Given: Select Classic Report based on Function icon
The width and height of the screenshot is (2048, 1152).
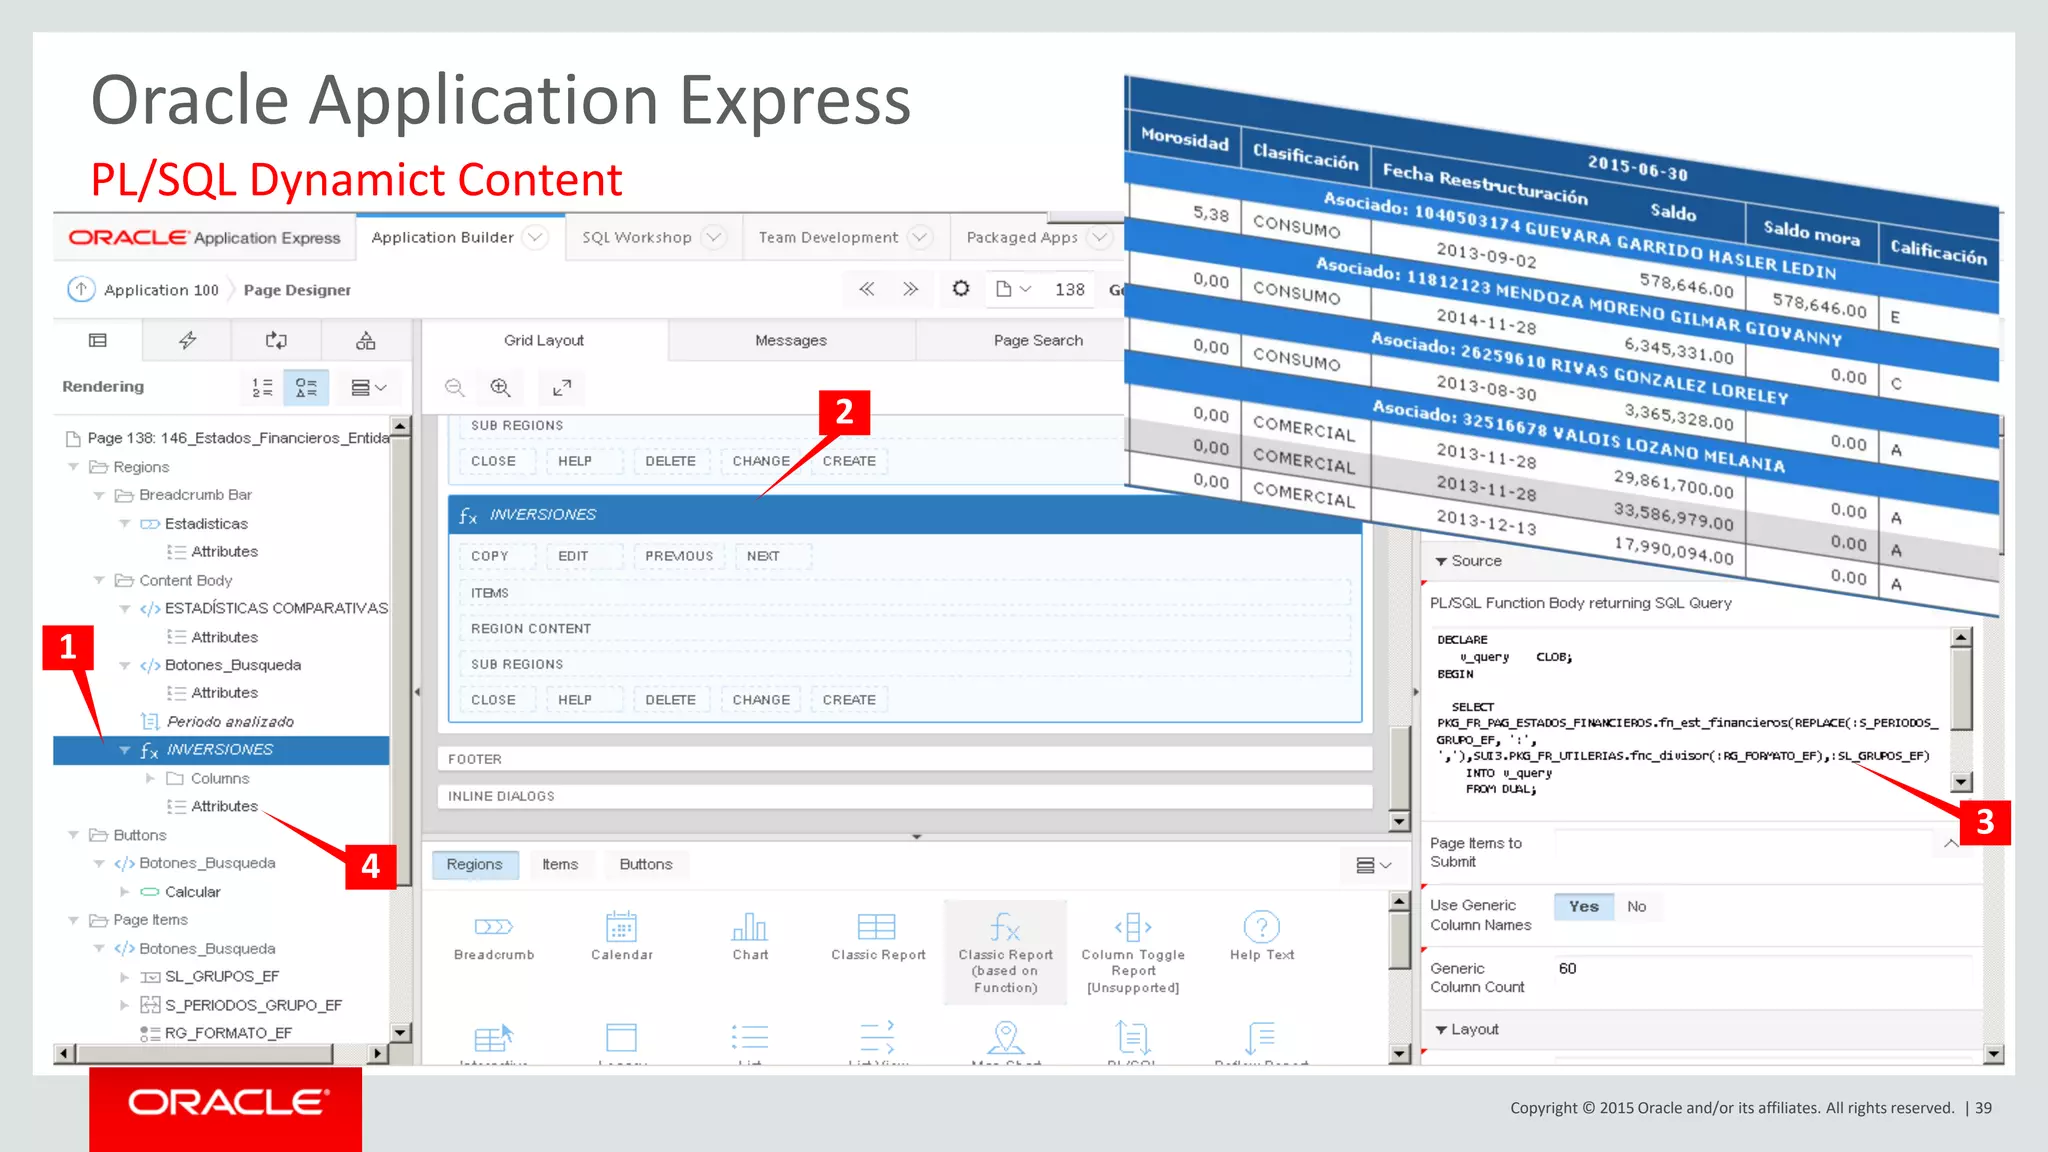Looking at the screenshot, I should (x=1005, y=951).
